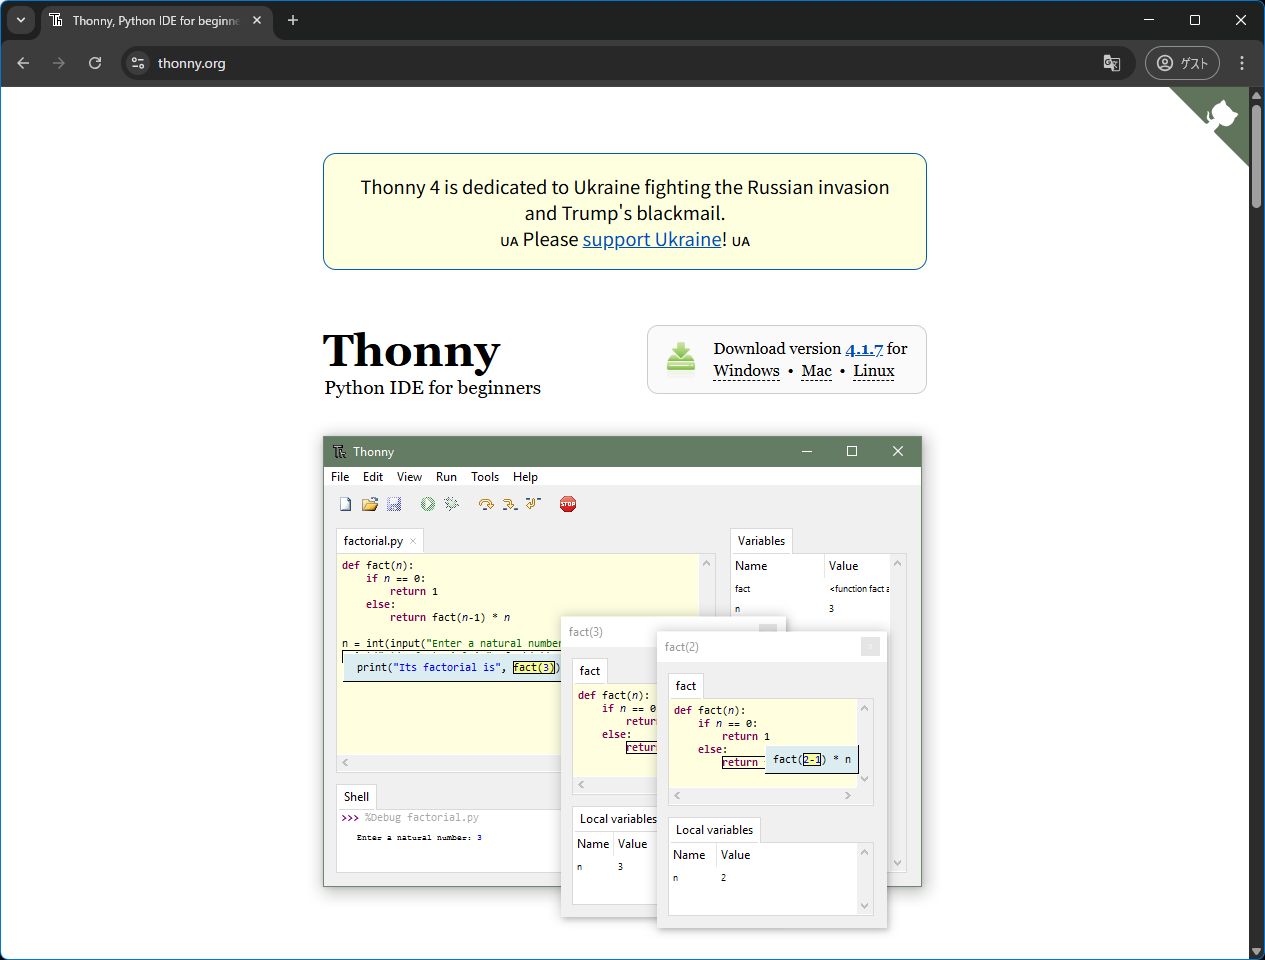Open the View menu in Thonny

409,477
